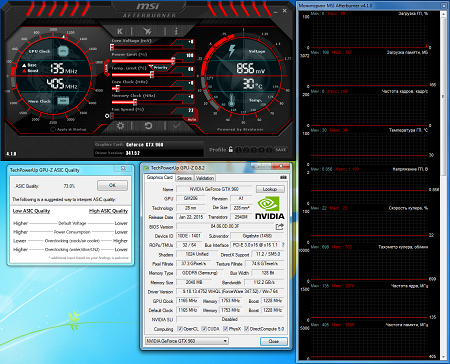Screen dimensions: 450x364
Task: Minimize the MSI Afterburner window
Action: [276, 11]
